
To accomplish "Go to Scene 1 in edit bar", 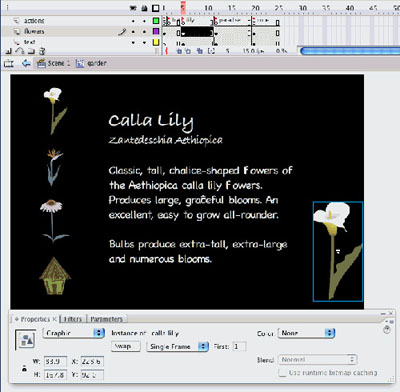I will point(54,63).
